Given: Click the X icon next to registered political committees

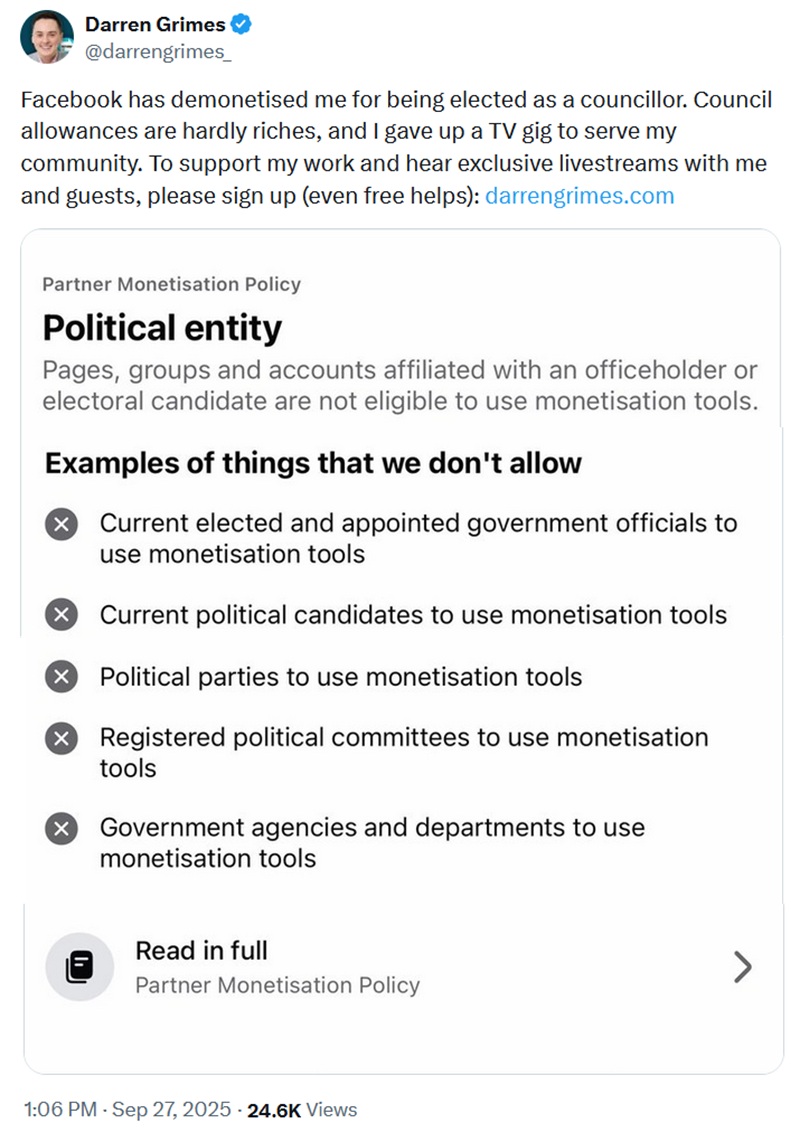Looking at the screenshot, I should coord(61,738).
